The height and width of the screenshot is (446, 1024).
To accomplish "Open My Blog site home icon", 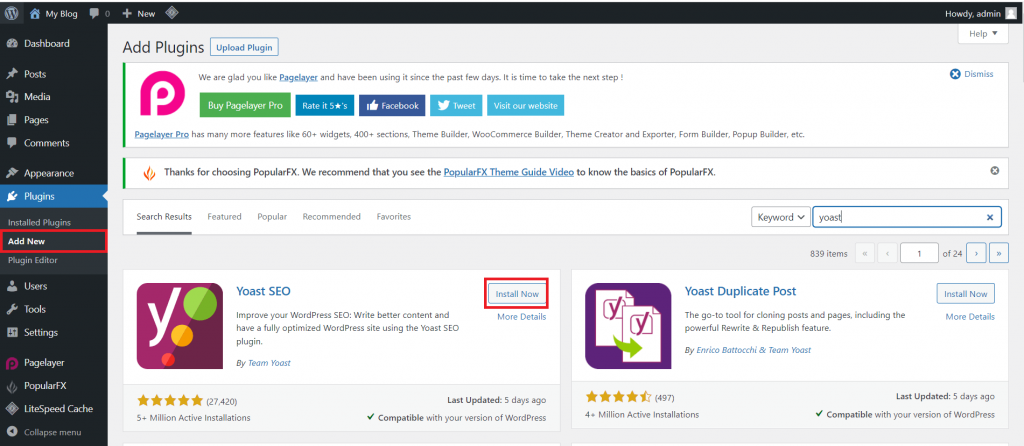I will (x=35, y=13).
